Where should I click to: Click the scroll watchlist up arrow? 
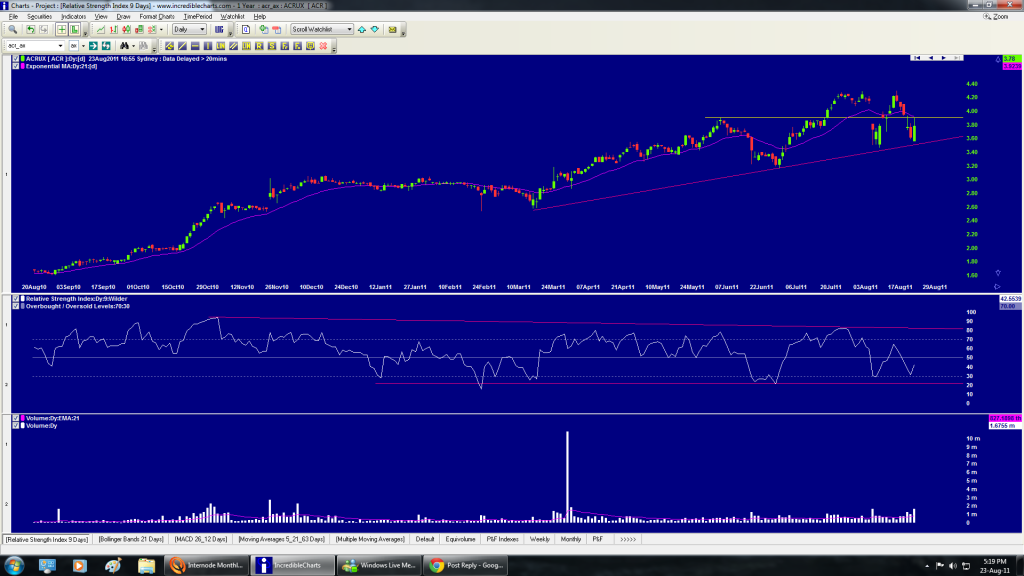(362, 29)
